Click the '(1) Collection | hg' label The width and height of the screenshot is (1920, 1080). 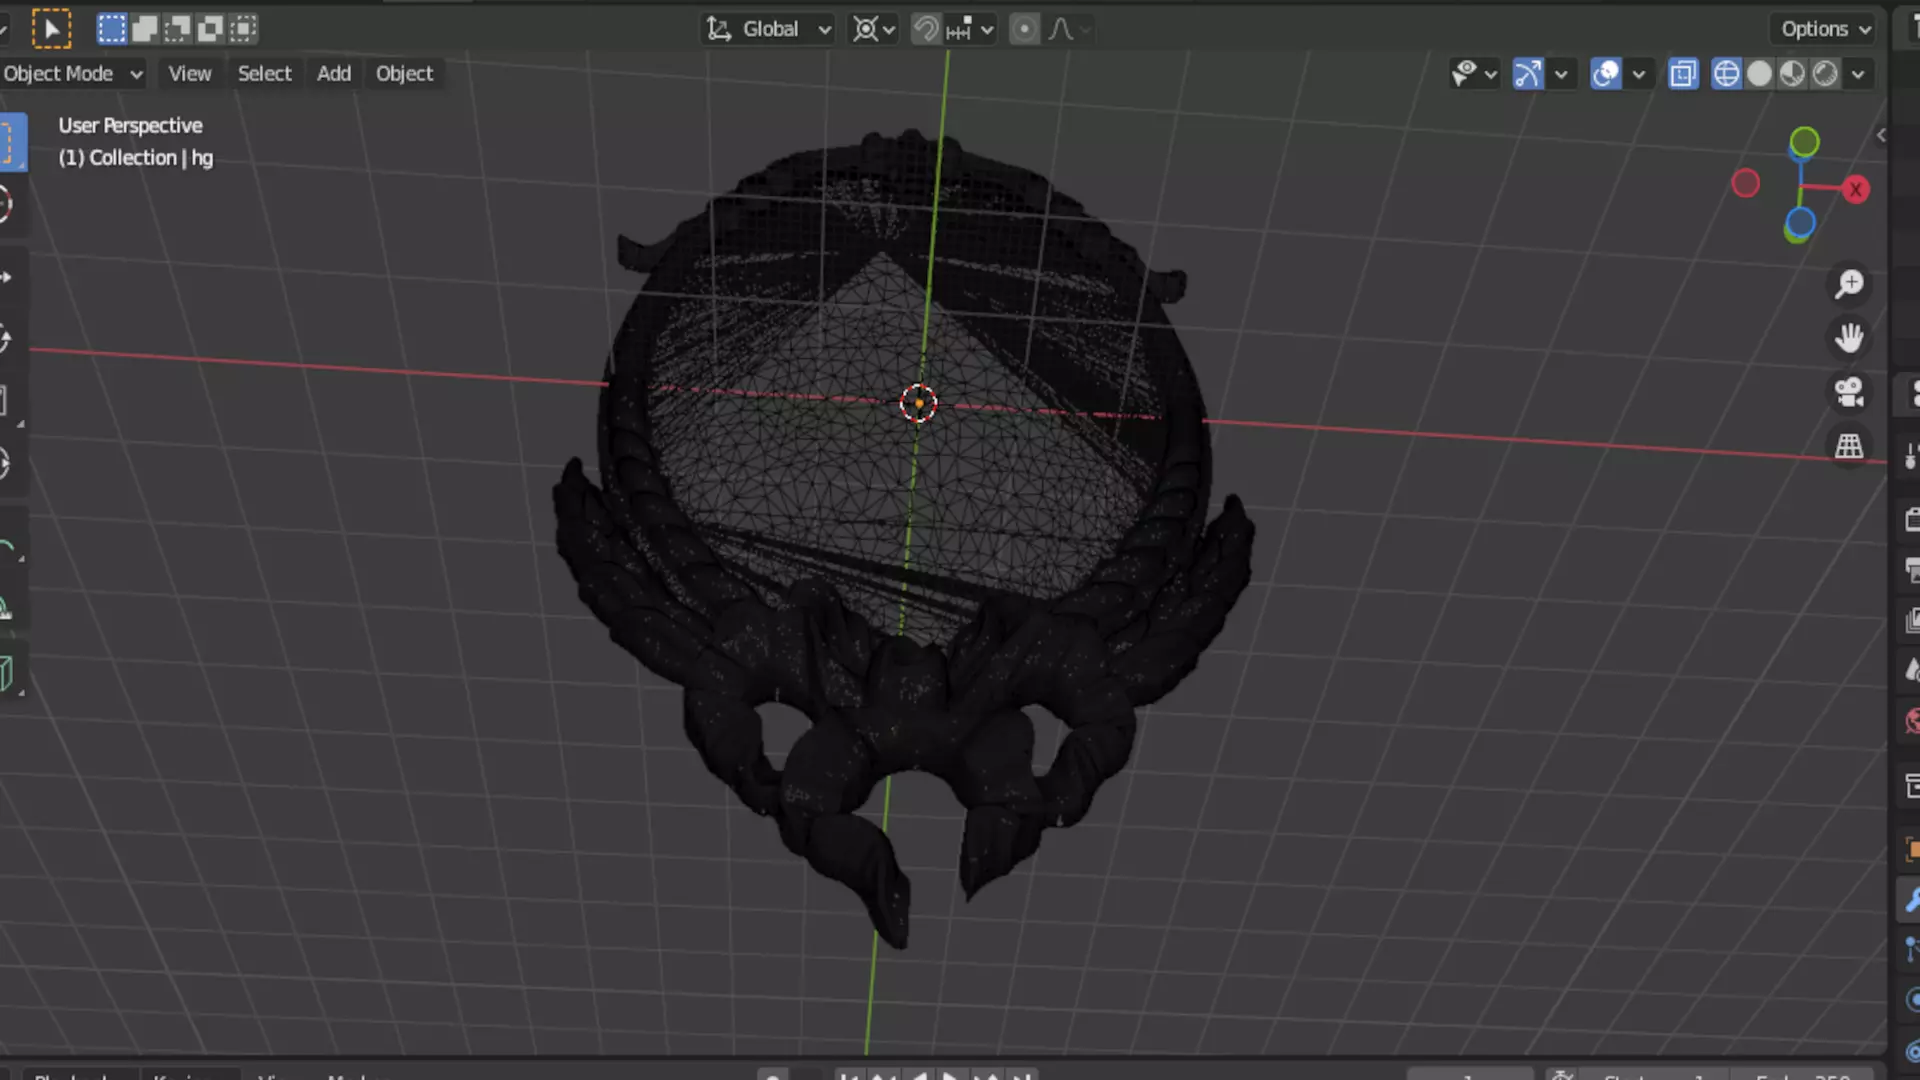[x=135, y=157]
